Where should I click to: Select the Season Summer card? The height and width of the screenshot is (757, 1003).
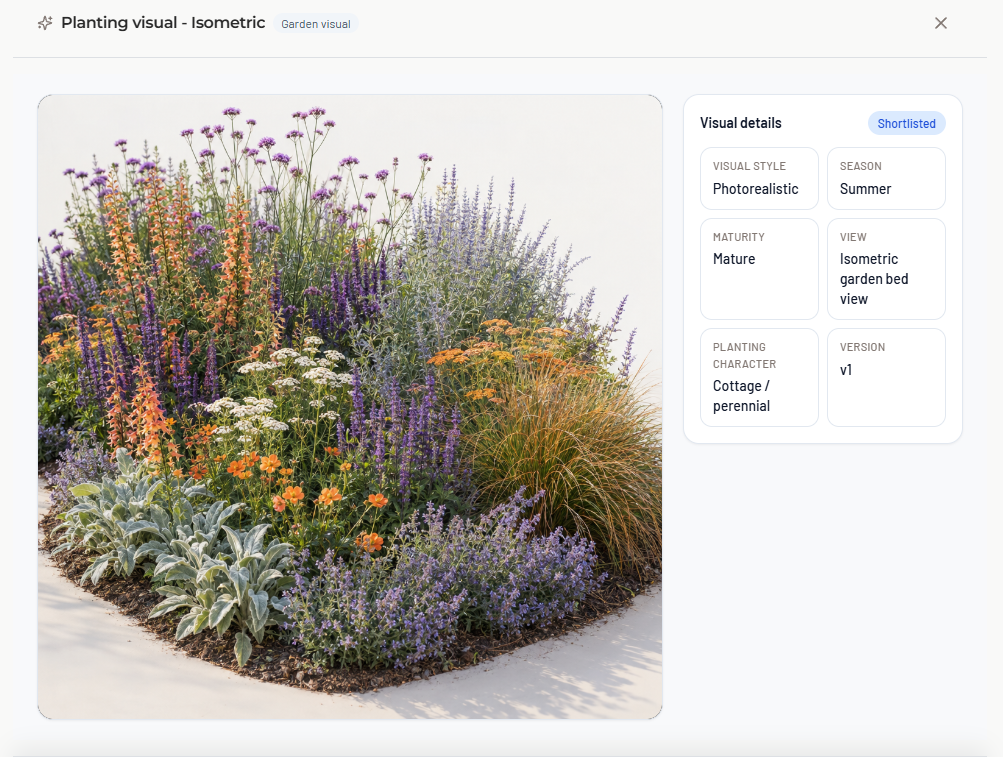click(886, 179)
